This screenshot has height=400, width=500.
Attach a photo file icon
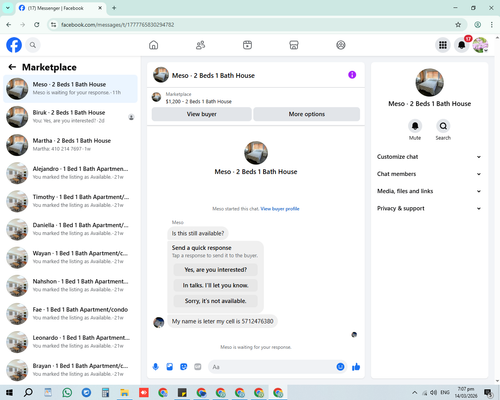pyautogui.click(x=170, y=367)
